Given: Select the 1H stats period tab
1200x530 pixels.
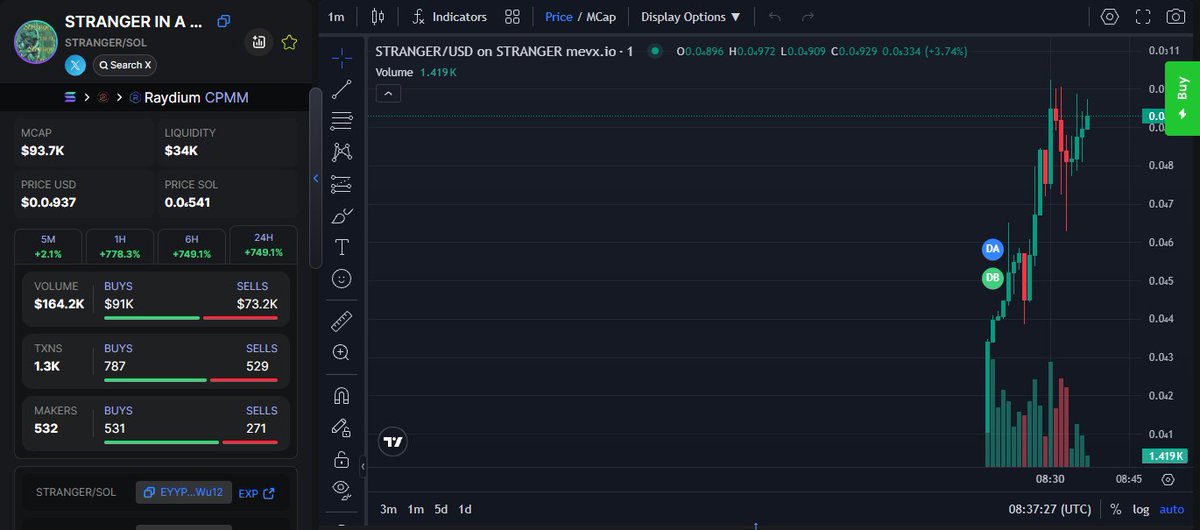Looking at the screenshot, I should click(120, 246).
